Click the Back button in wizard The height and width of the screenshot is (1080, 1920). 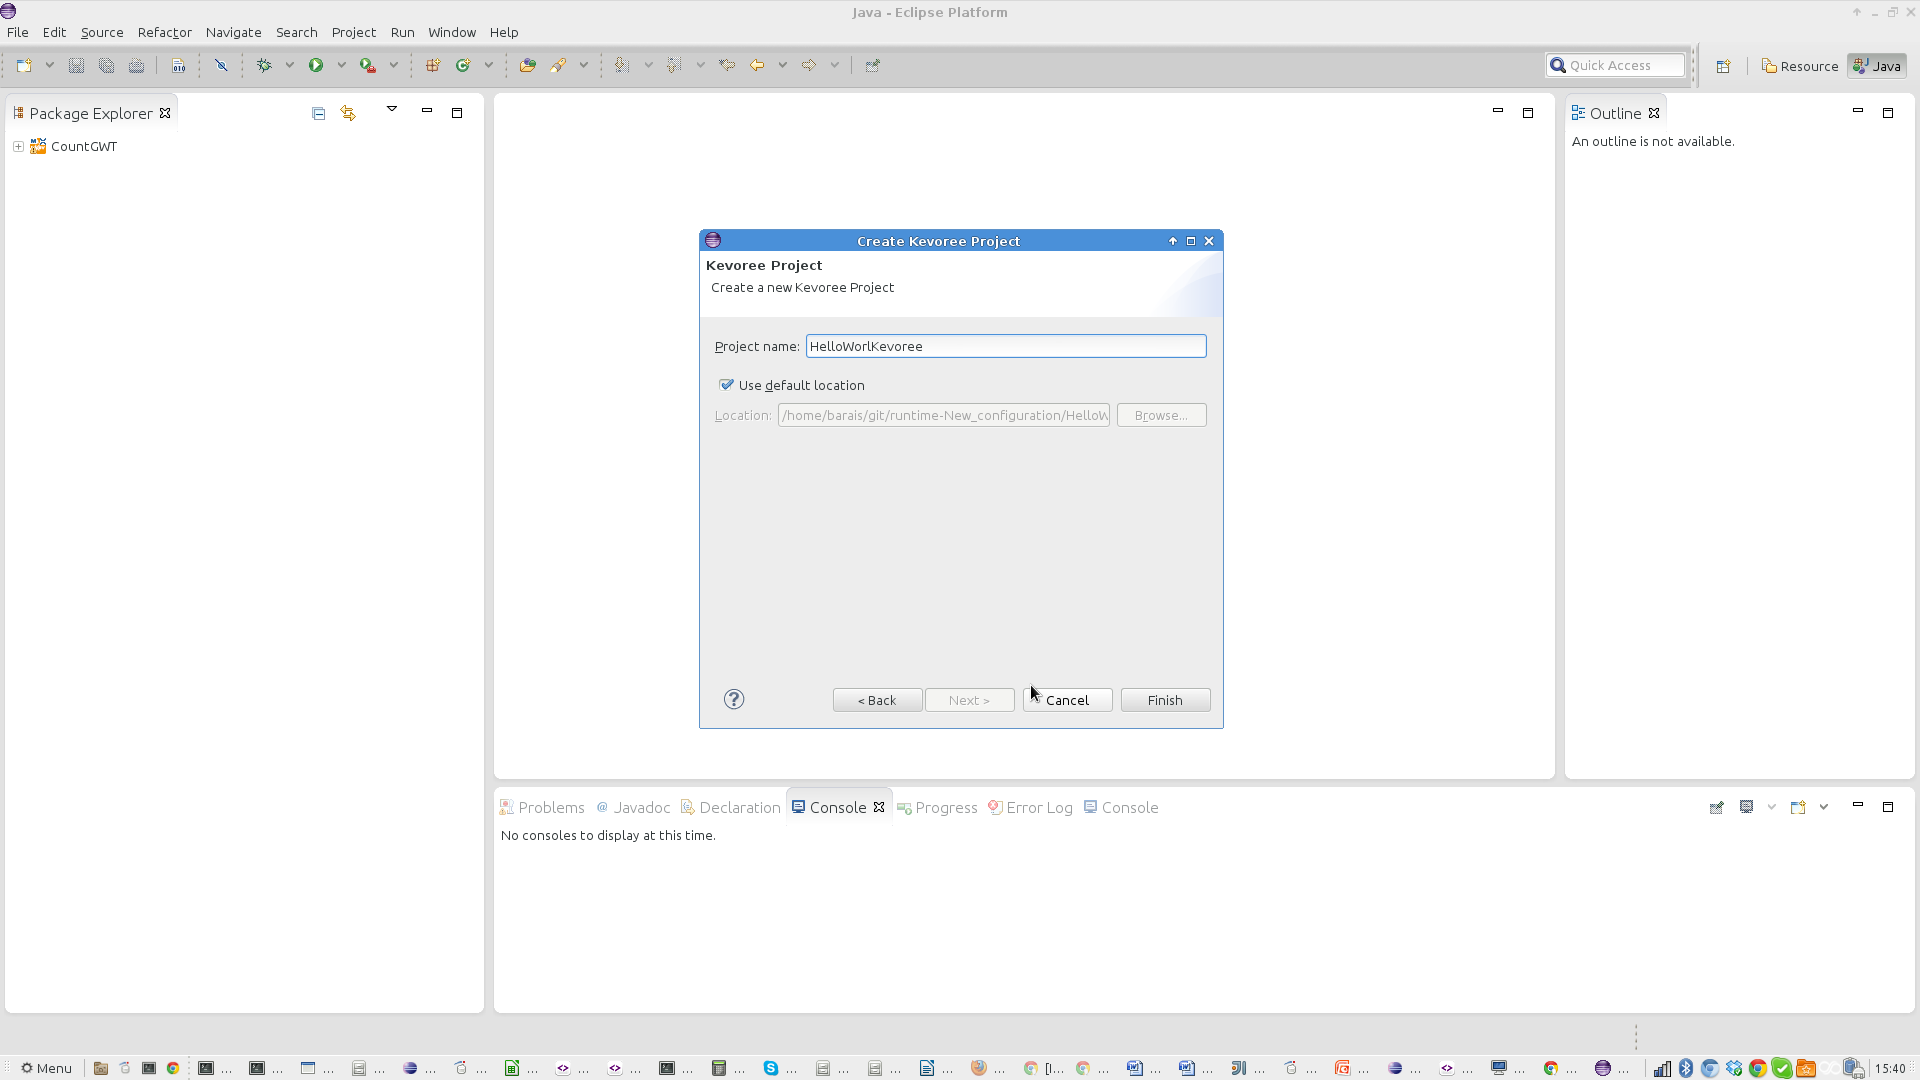click(x=877, y=700)
